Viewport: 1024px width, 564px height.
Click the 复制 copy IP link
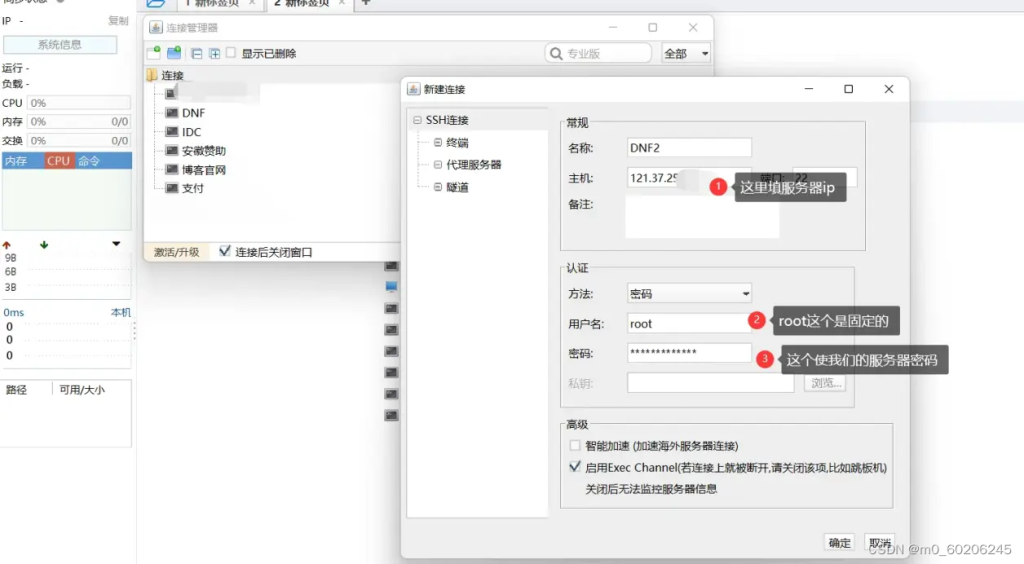[x=118, y=21]
